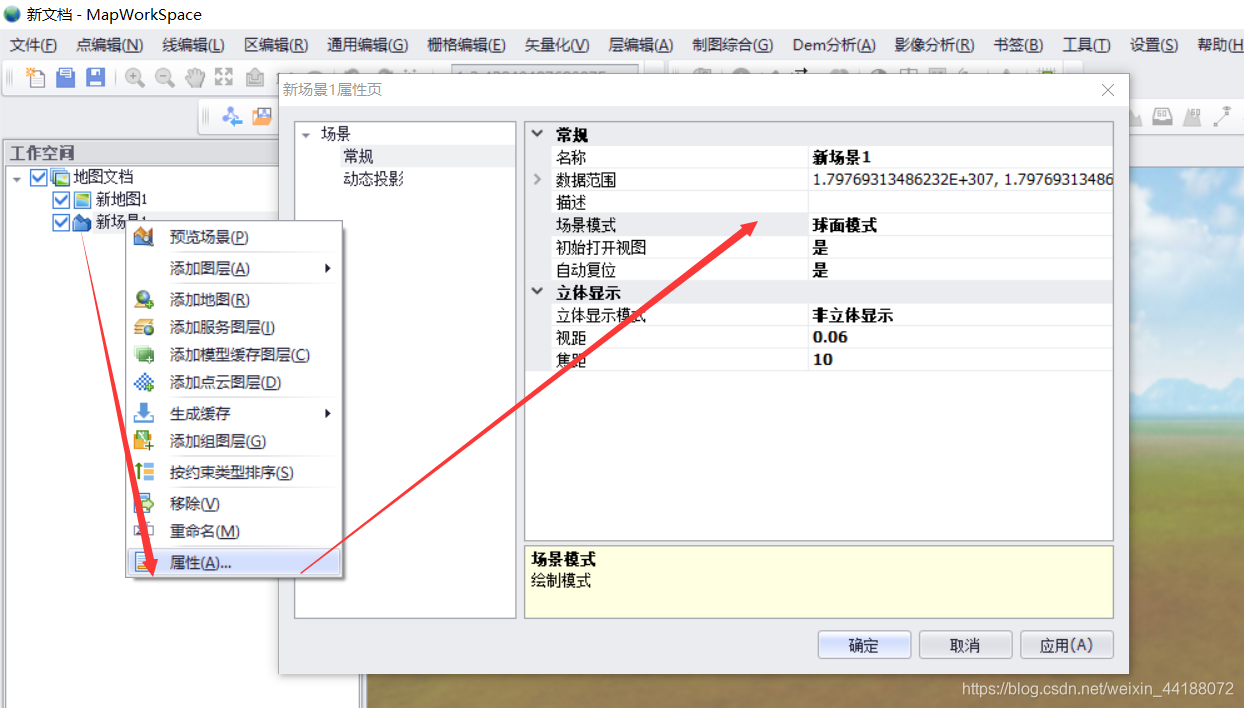Click the 新场景1 scene icon in tree
The image size is (1244, 708).
click(x=82, y=222)
